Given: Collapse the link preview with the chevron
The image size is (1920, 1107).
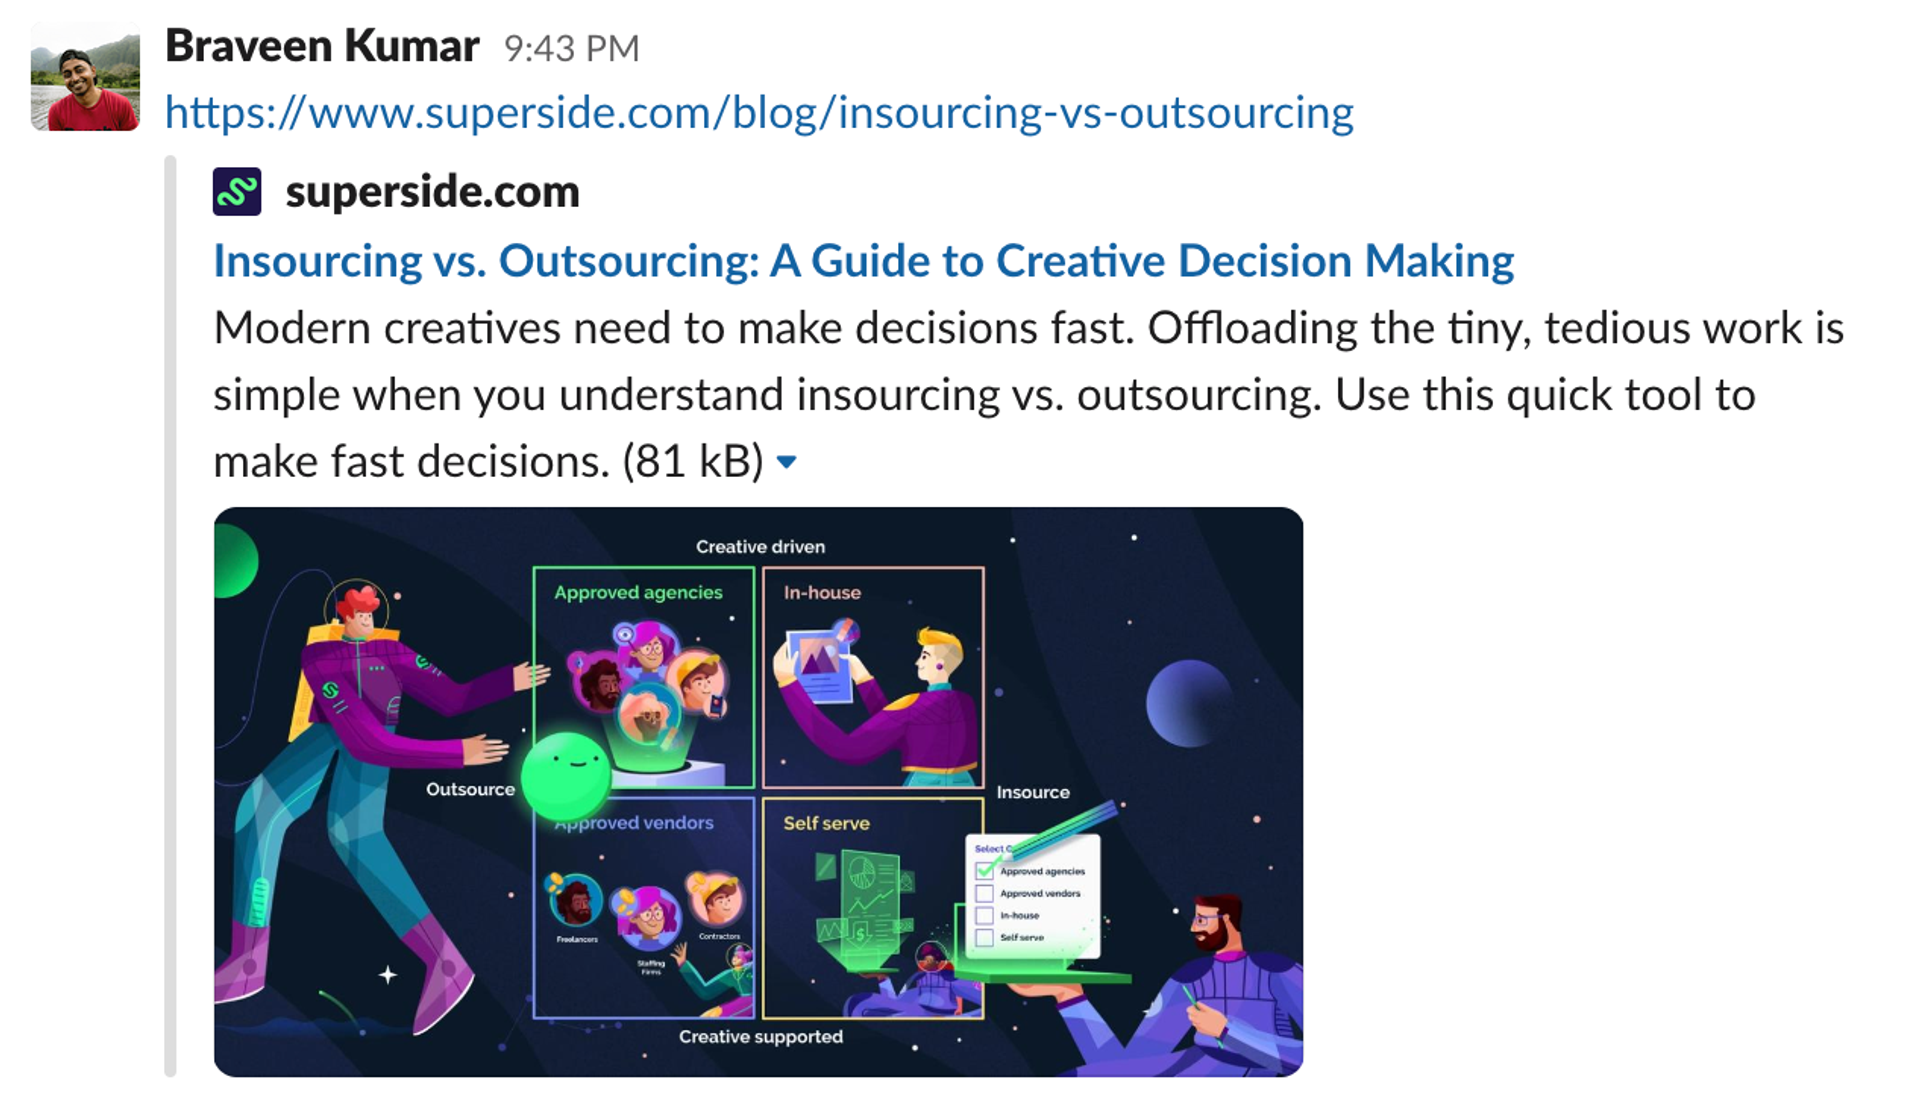Looking at the screenshot, I should click(x=788, y=462).
